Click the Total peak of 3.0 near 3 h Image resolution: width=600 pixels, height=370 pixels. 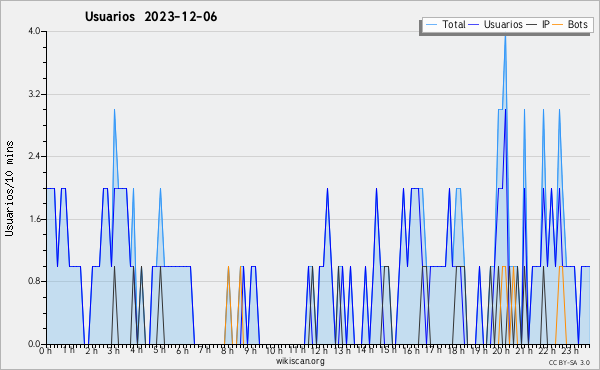[x=114, y=110]
